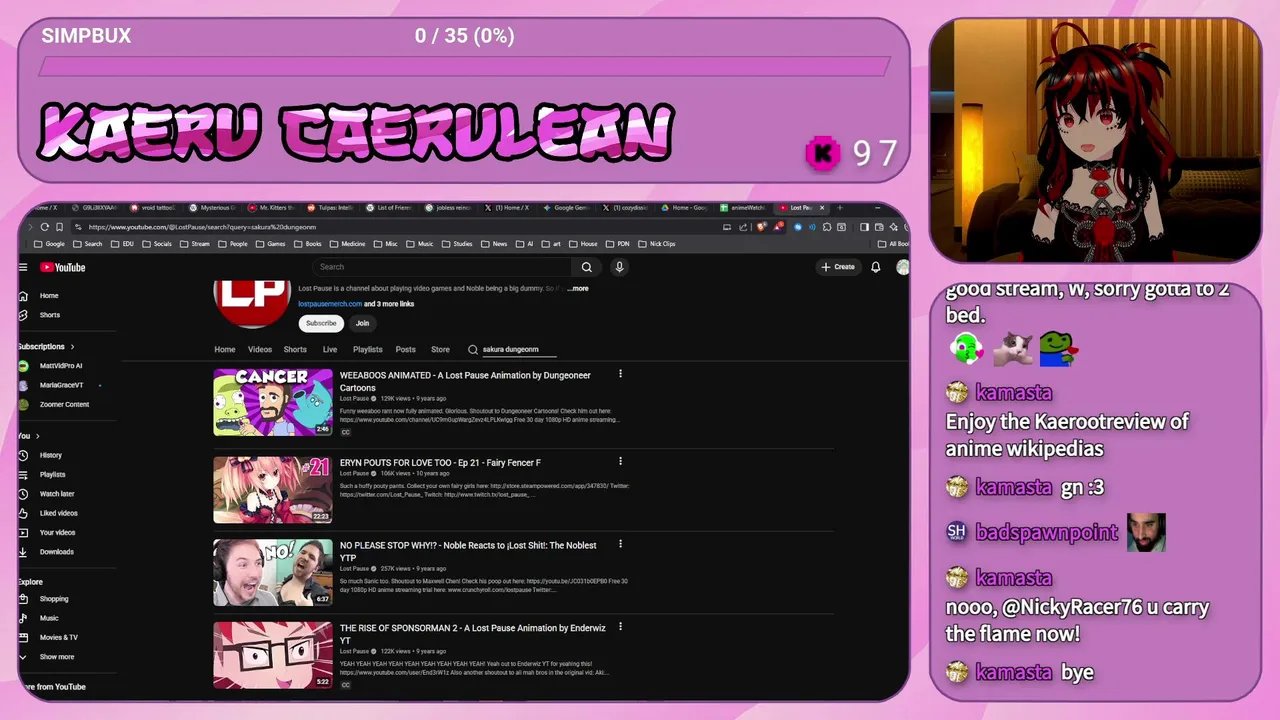This screenshot has width=1280, height=720.
Task: Open the 'and 3 more links' text
Action: pos(389,304)
